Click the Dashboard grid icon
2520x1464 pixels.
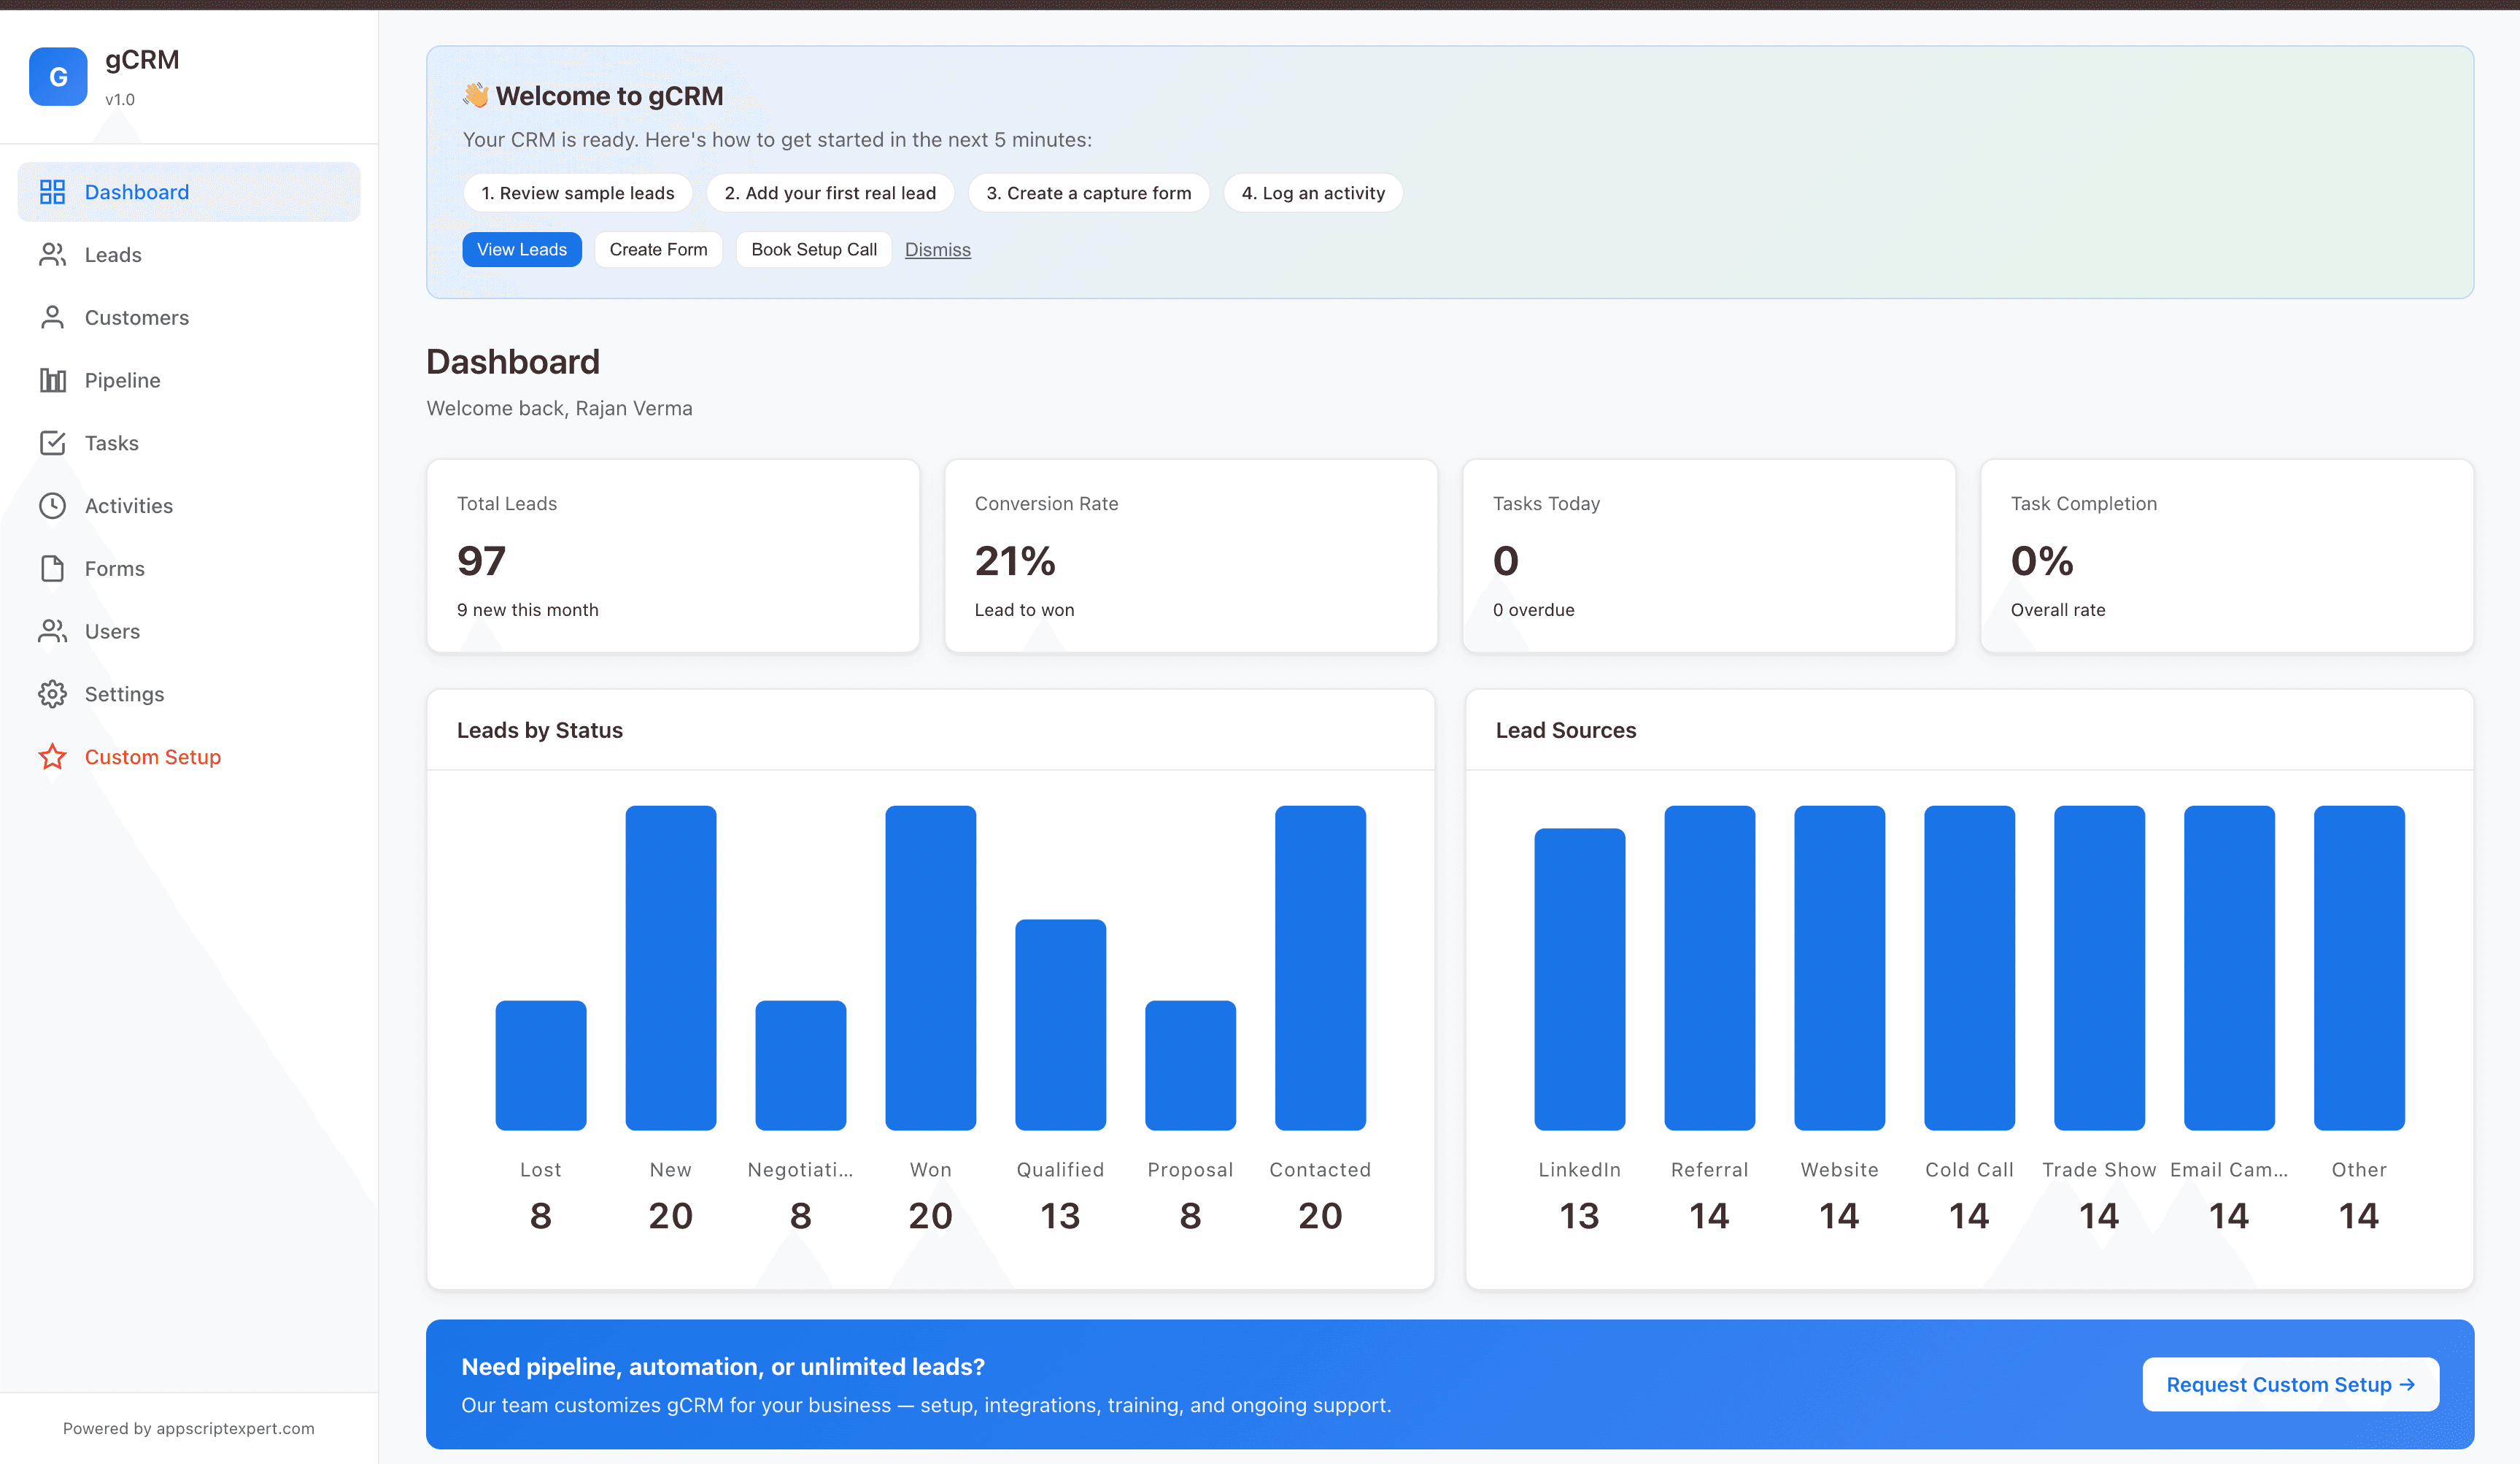click(x=52, y=192)
